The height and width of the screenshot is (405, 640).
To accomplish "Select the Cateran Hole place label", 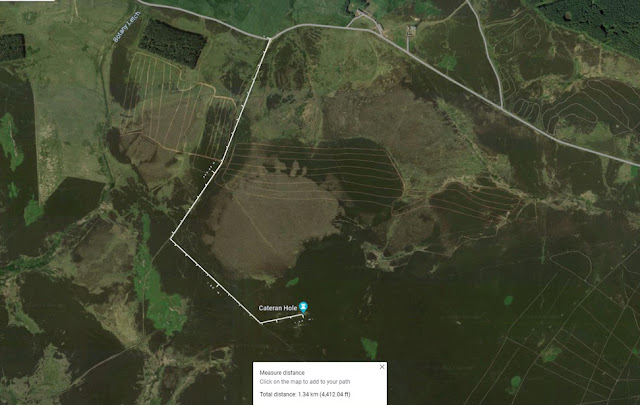I will 278,308.
